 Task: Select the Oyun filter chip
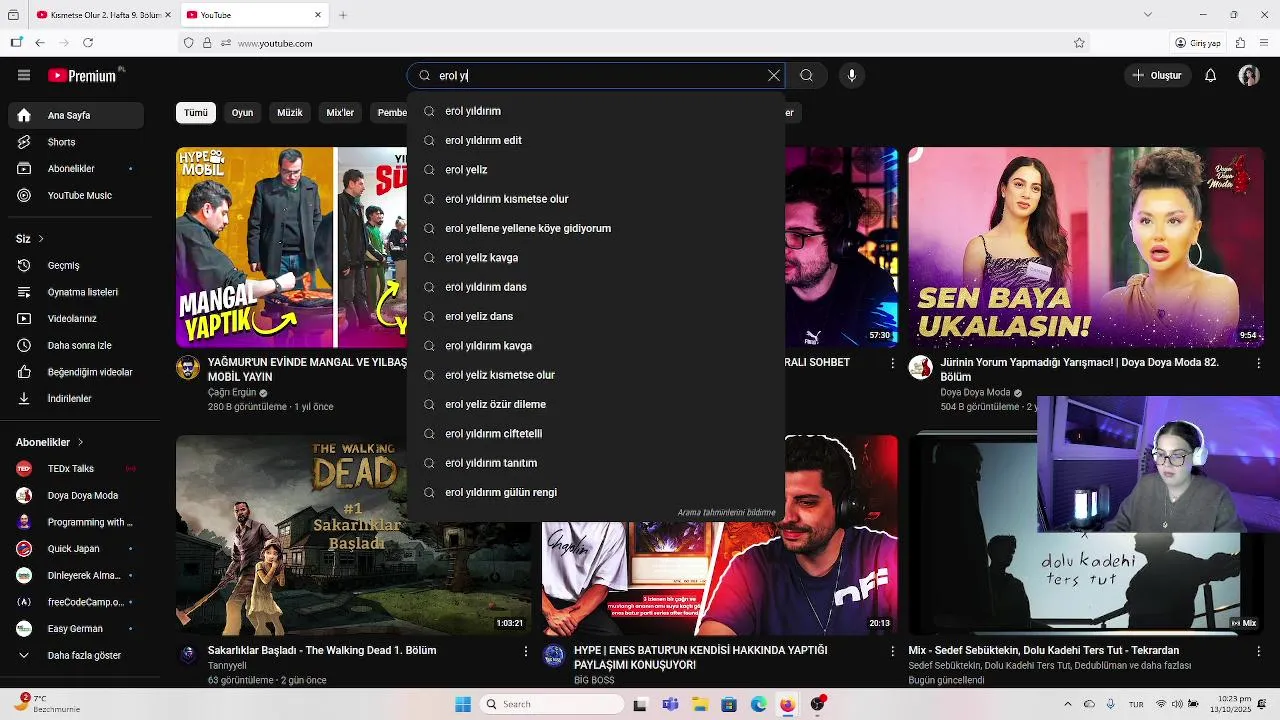(x=243, y=113)
